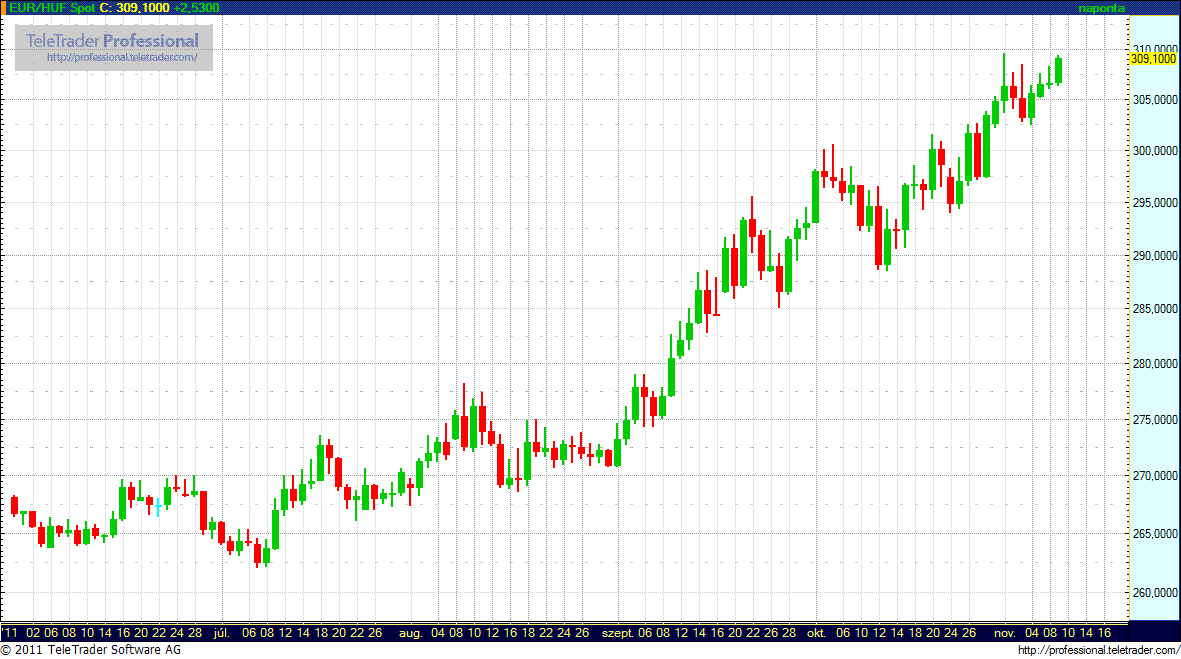
Task: Click the © 2011 TeleTrader Software AG copyright text
Action: [91, 650]
